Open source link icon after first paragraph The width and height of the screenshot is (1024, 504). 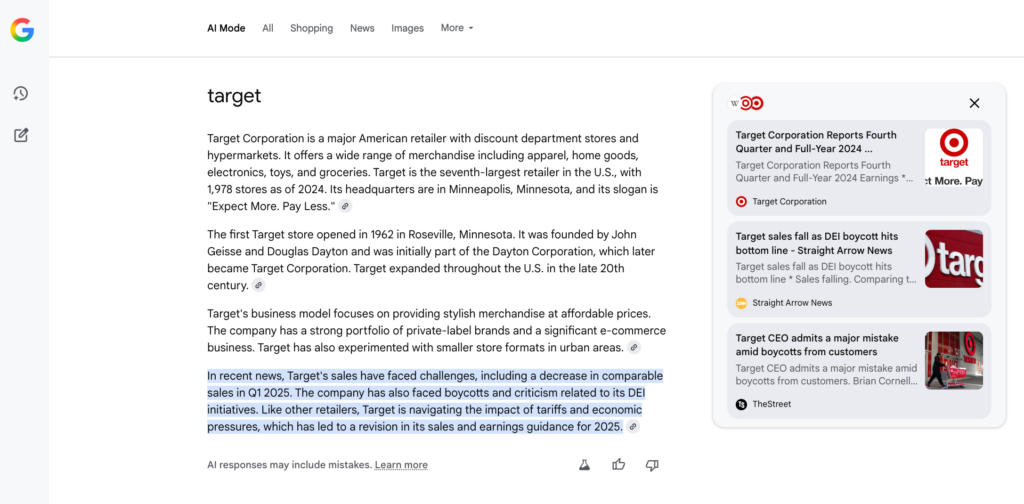pos(345,206)
